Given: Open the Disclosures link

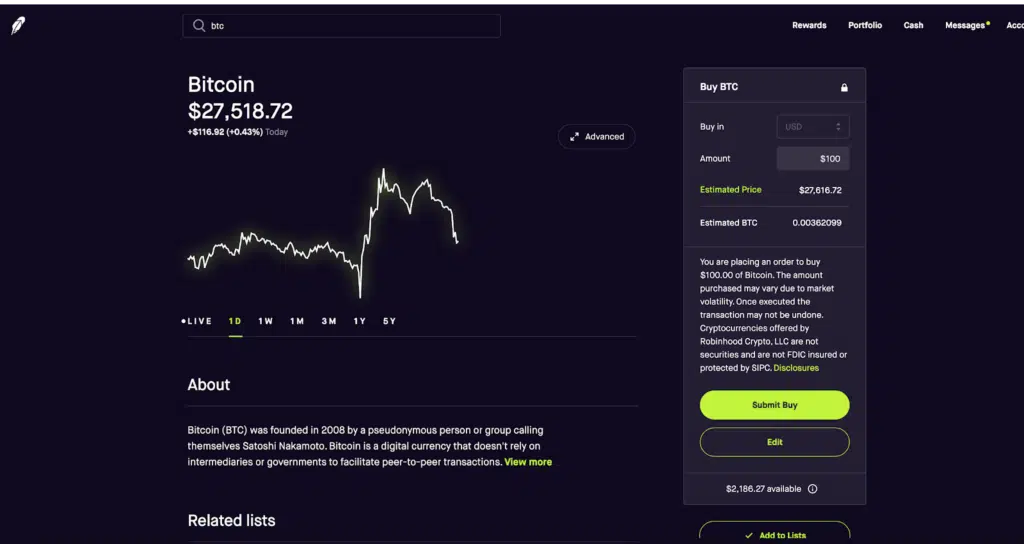Looking at the screenshot, I should point(796,368).
